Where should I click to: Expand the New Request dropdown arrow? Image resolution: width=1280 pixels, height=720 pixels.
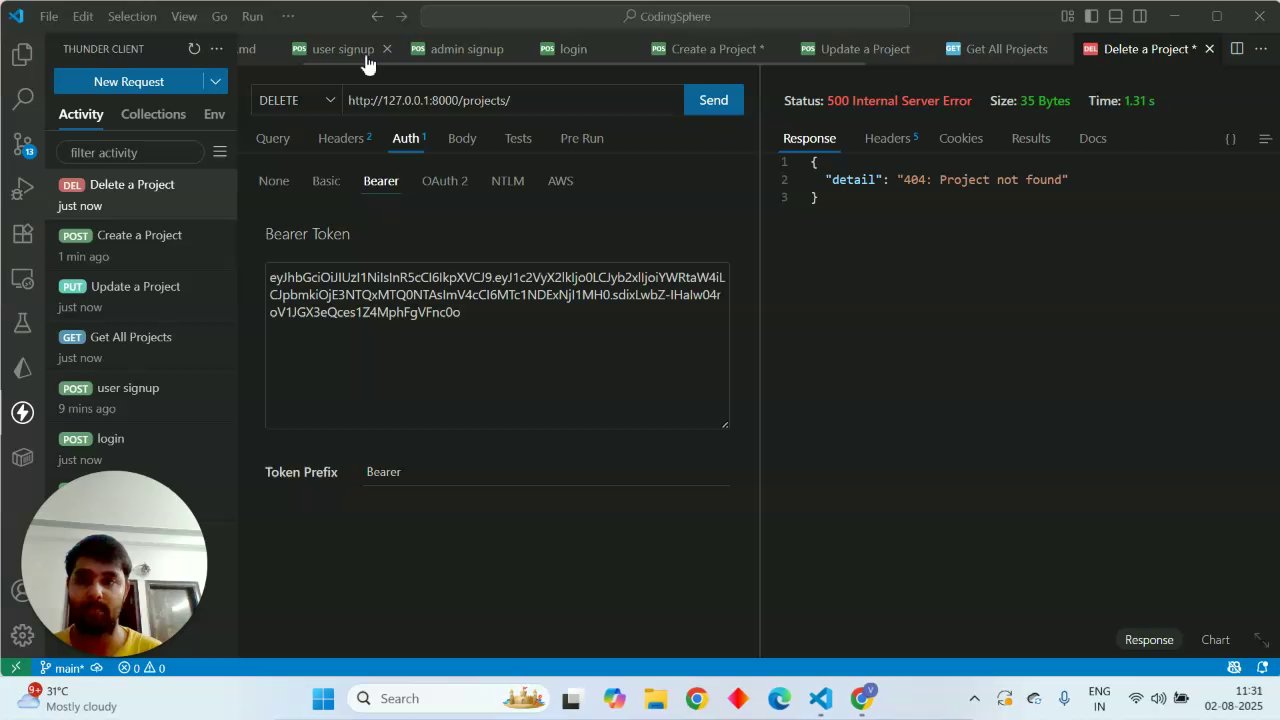(x=215, y=82)
